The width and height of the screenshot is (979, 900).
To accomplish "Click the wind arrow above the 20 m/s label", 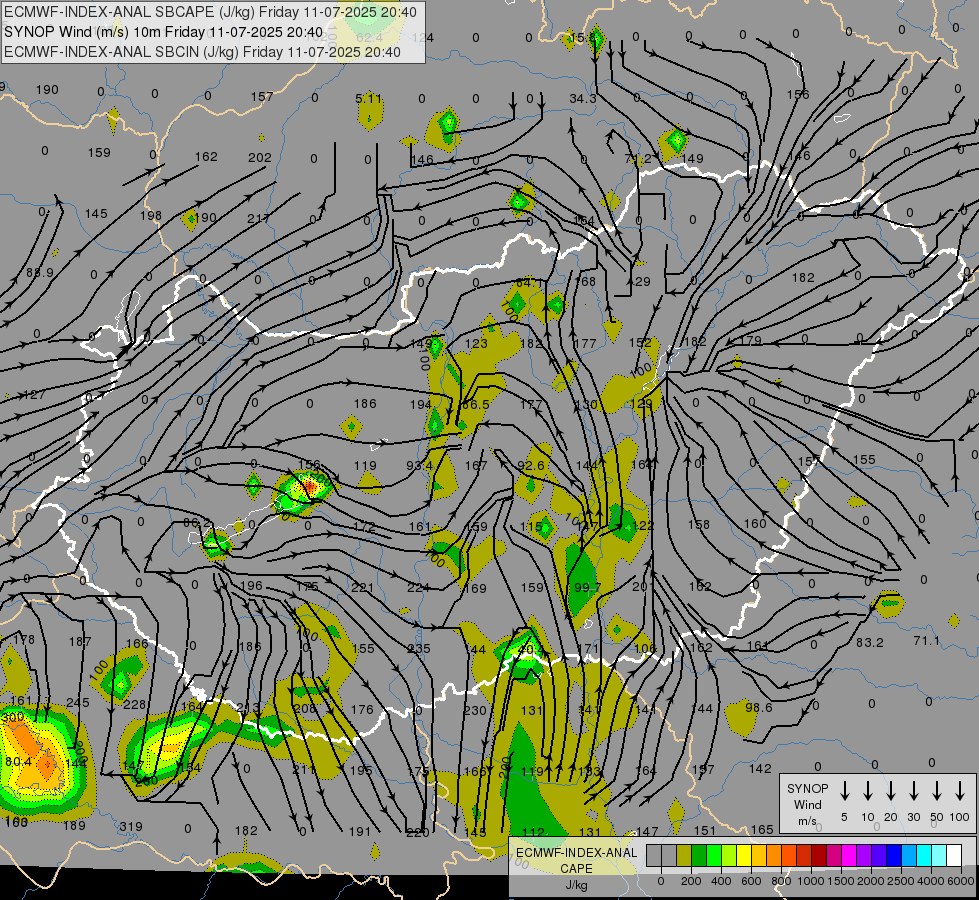I will coord(891,791).
